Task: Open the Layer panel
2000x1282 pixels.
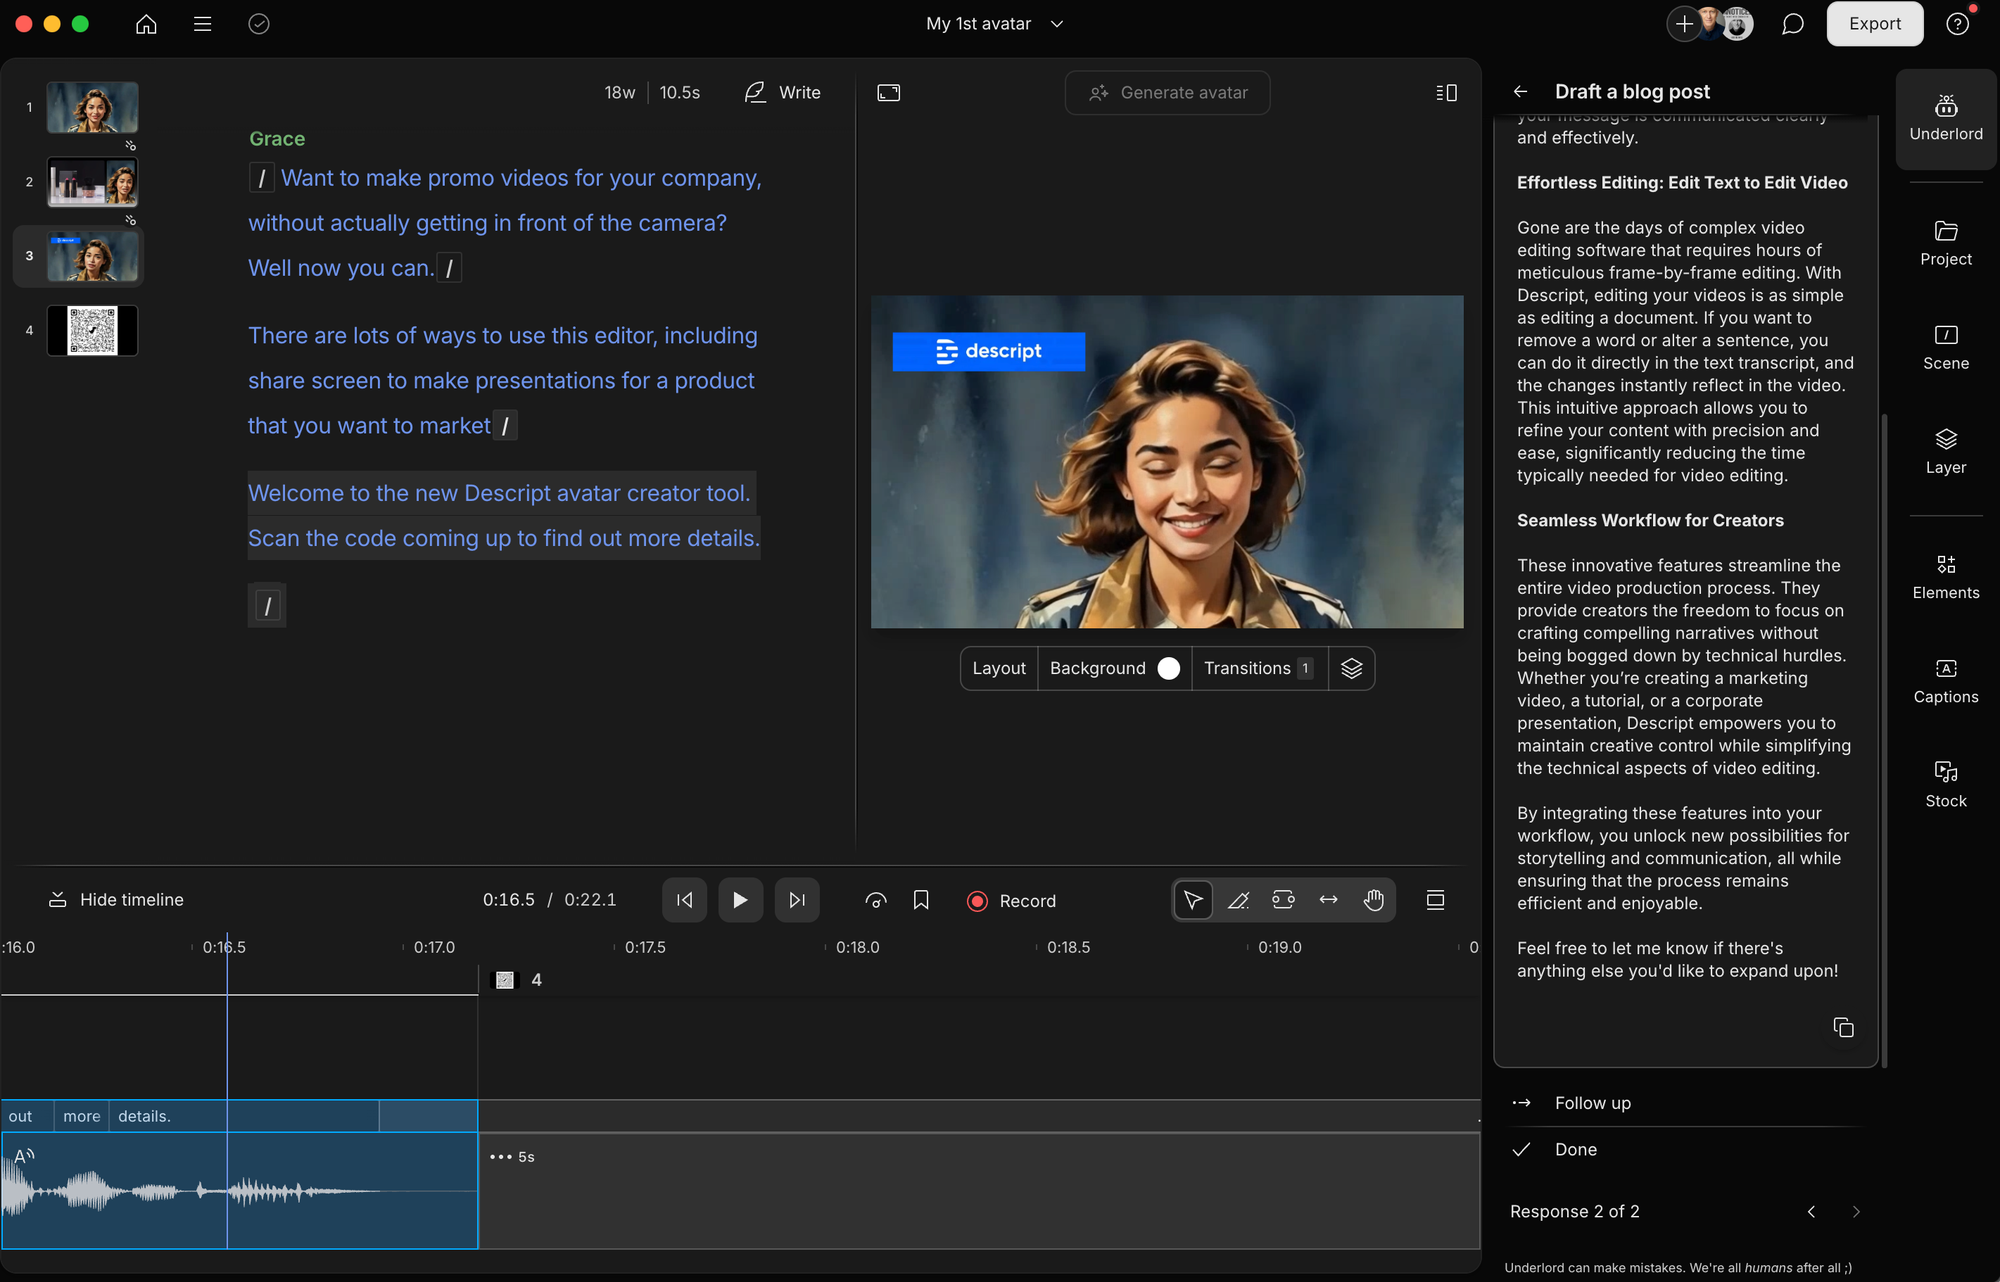Action: coord(1945,451)
